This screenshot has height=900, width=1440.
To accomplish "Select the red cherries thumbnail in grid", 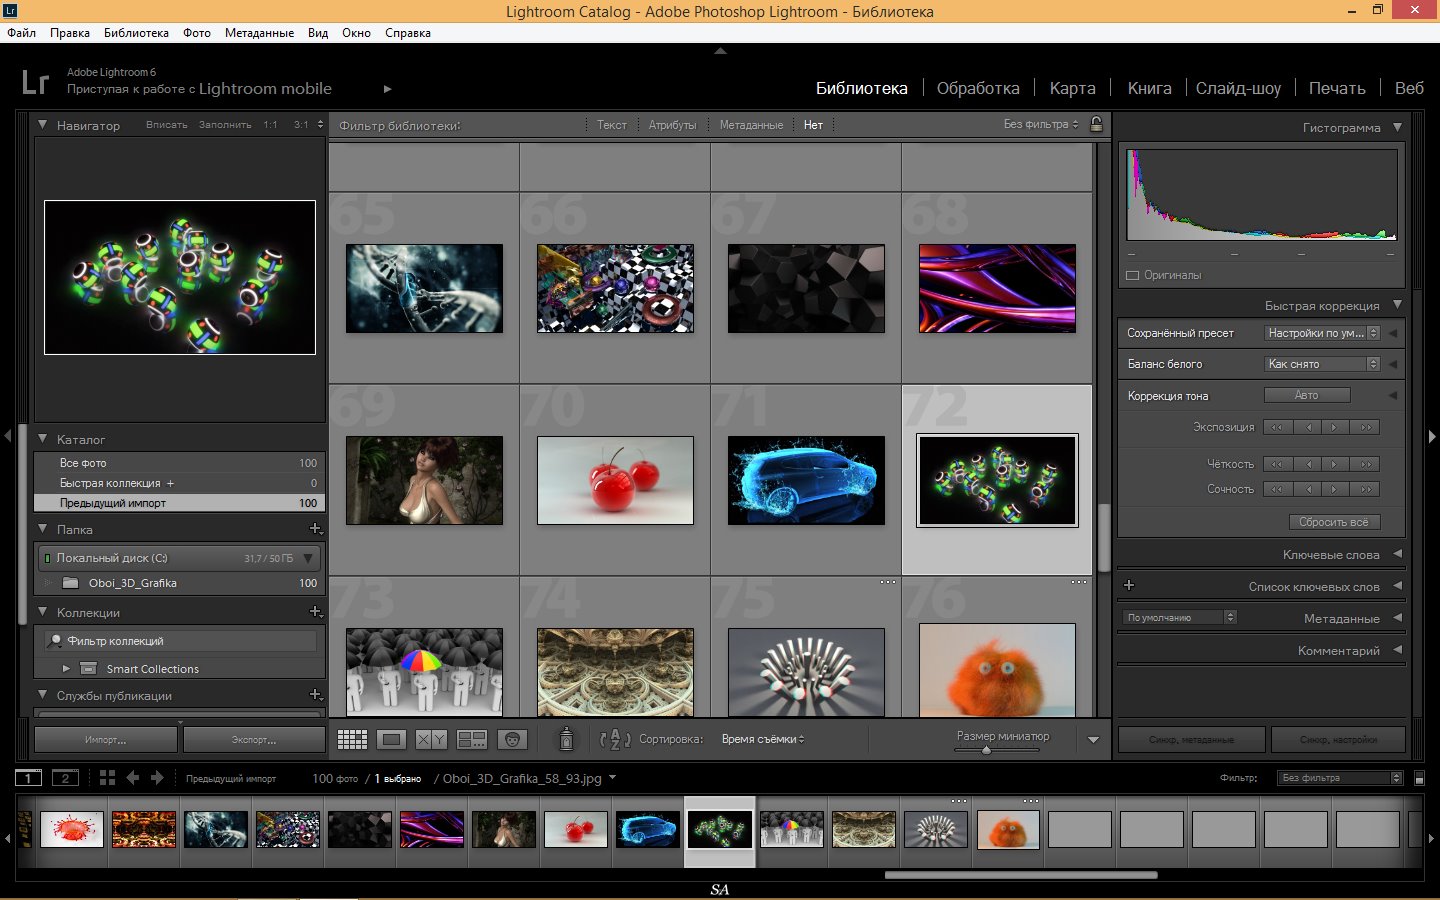I will tap(615, 480).
